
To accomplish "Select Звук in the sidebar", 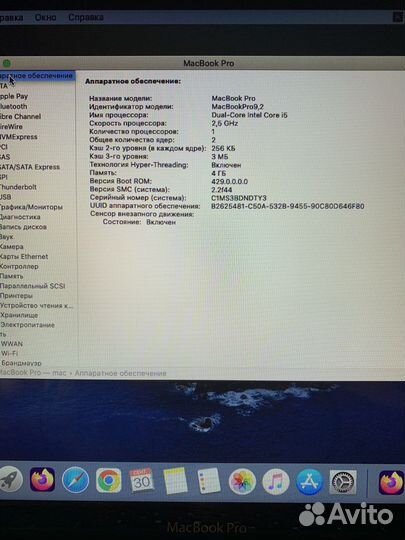I will (x=7, y=237).
